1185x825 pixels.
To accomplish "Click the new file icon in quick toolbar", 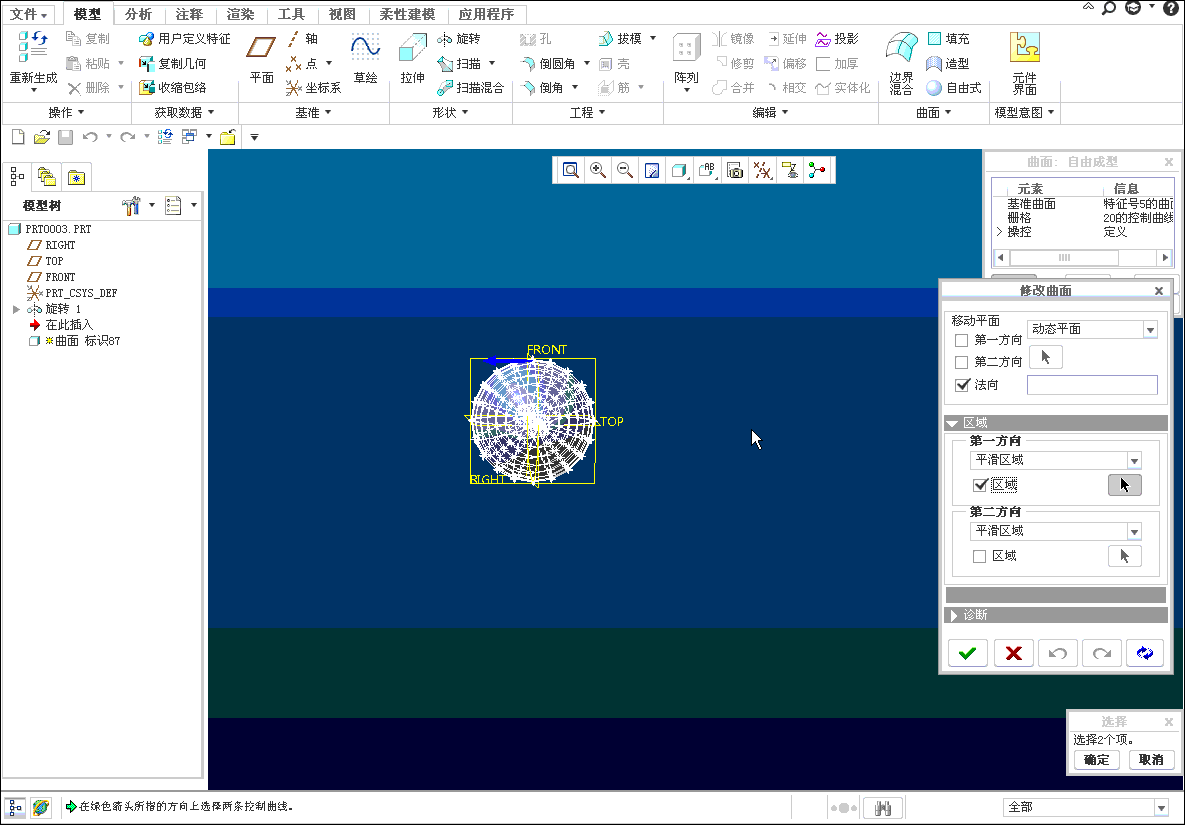I will [x=18, y=137].
